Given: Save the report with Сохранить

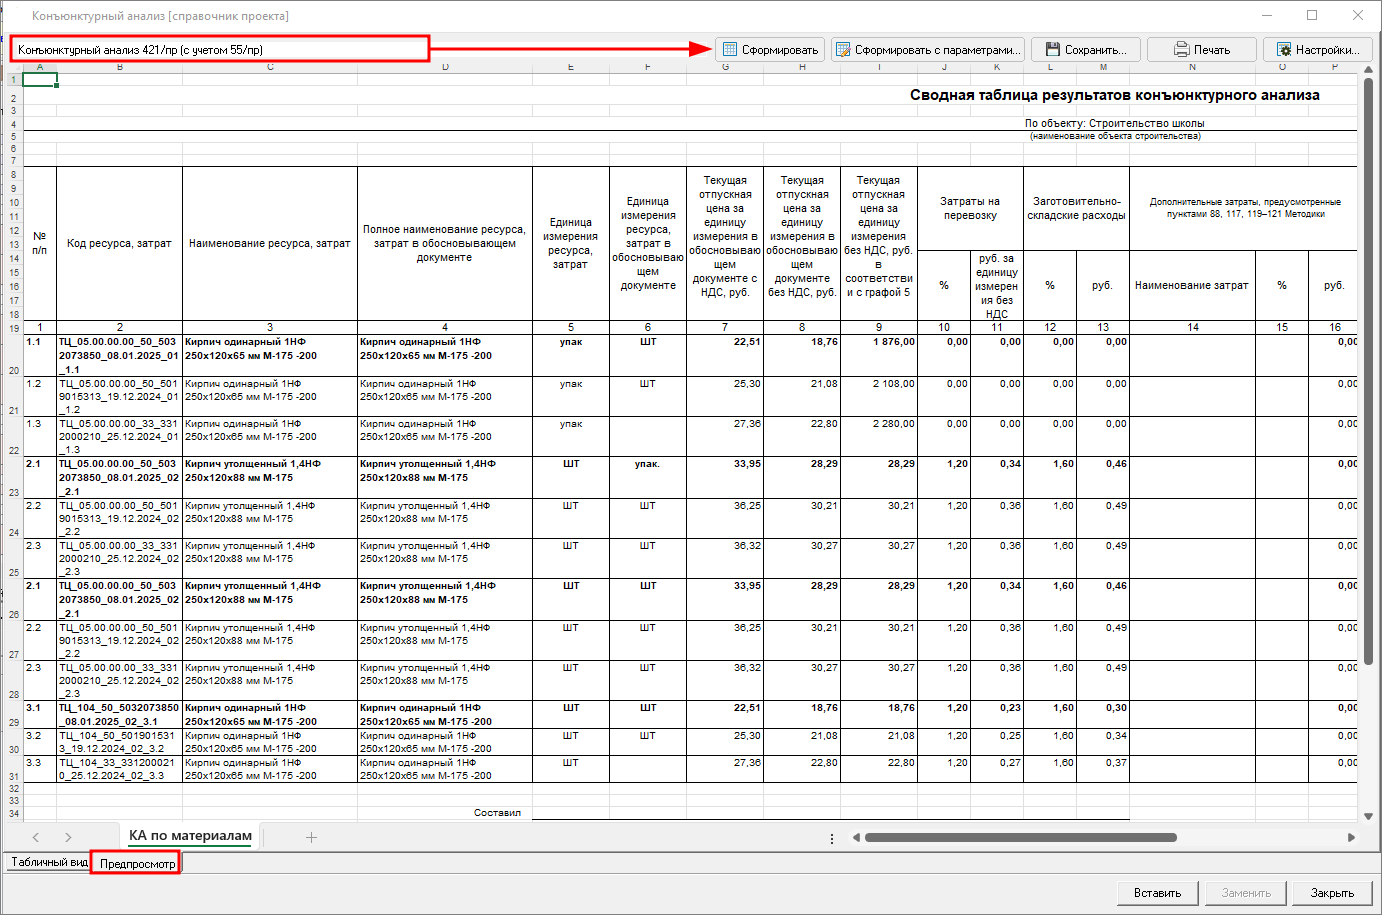Looking at the screenshot, I should pos(1086,49).
